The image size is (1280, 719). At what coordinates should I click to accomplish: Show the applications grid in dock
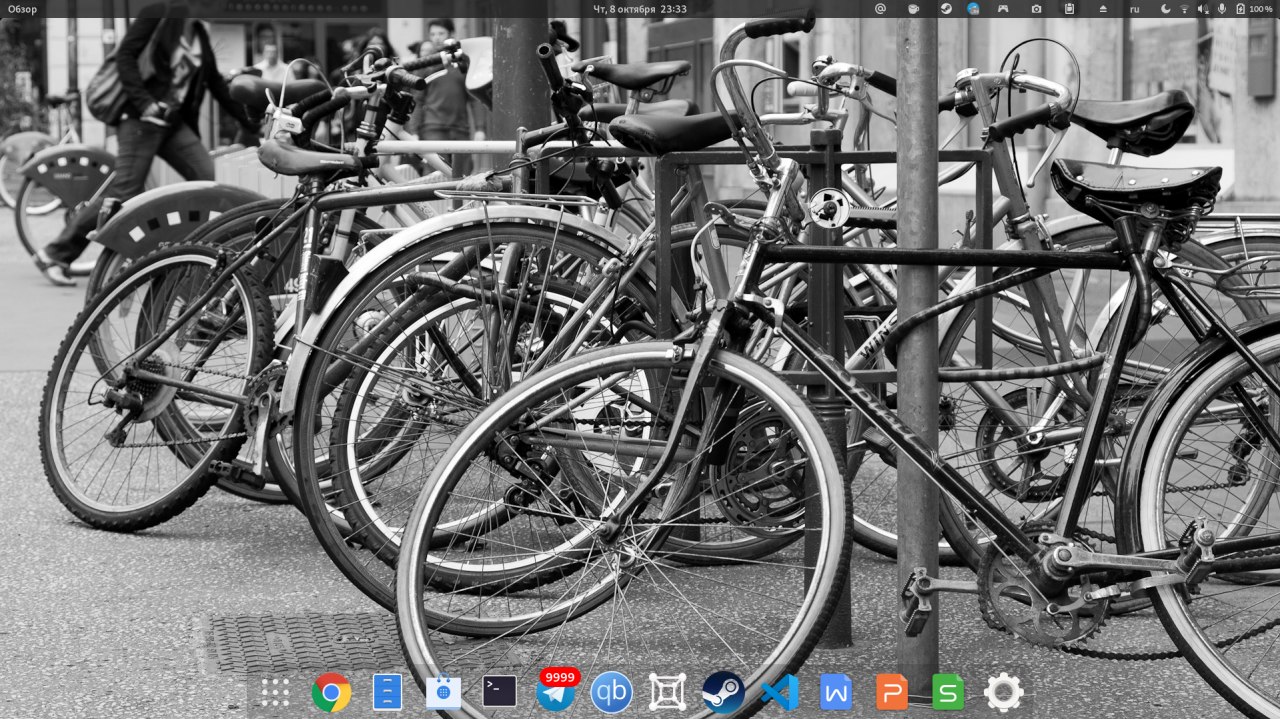coord(275,692)
